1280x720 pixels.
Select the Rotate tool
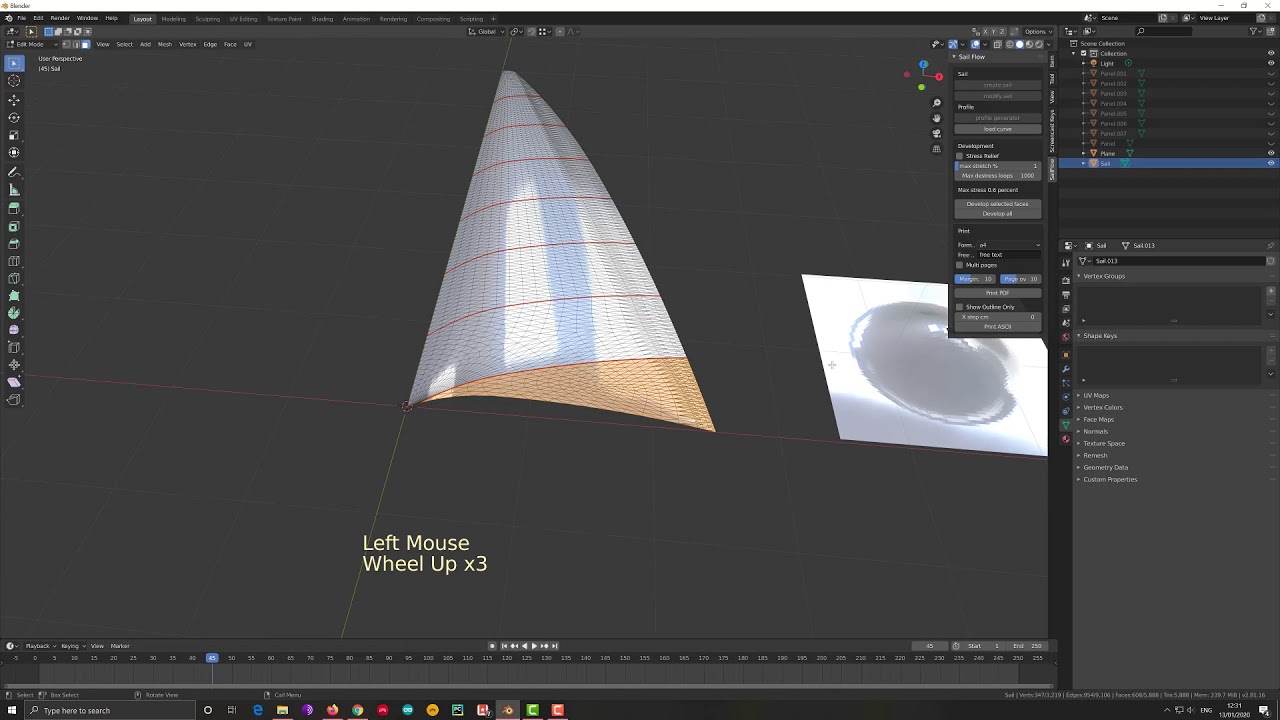pos(14,117)
